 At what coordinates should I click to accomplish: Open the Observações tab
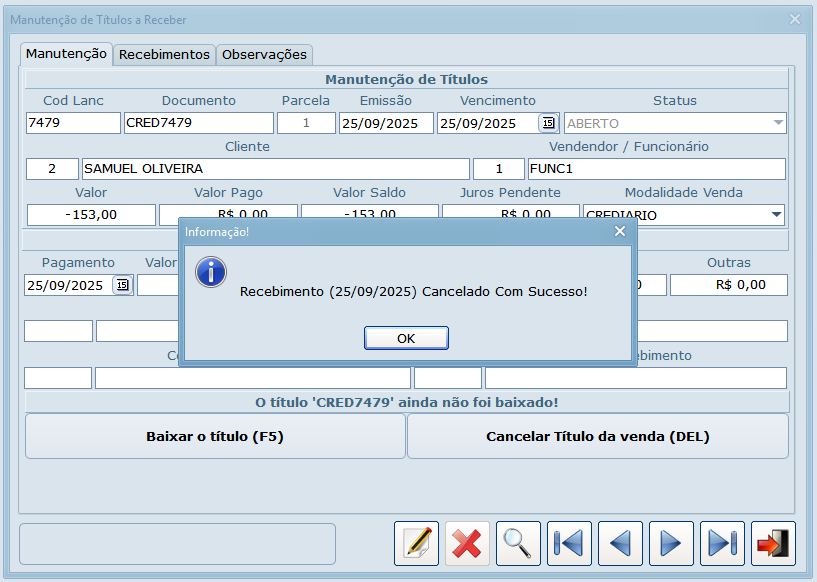tap(264, 55)
